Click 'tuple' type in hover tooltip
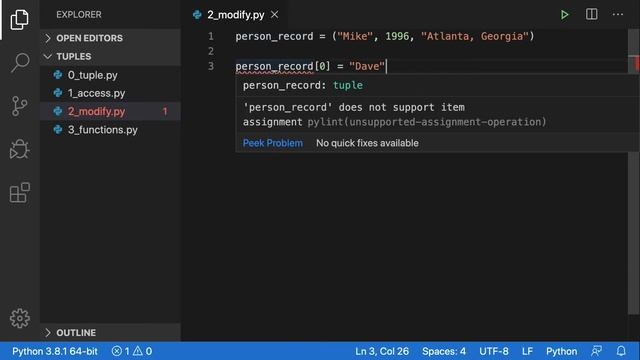Image resolution: width=640 pixels, height=360 pixels. coord(348,85)
